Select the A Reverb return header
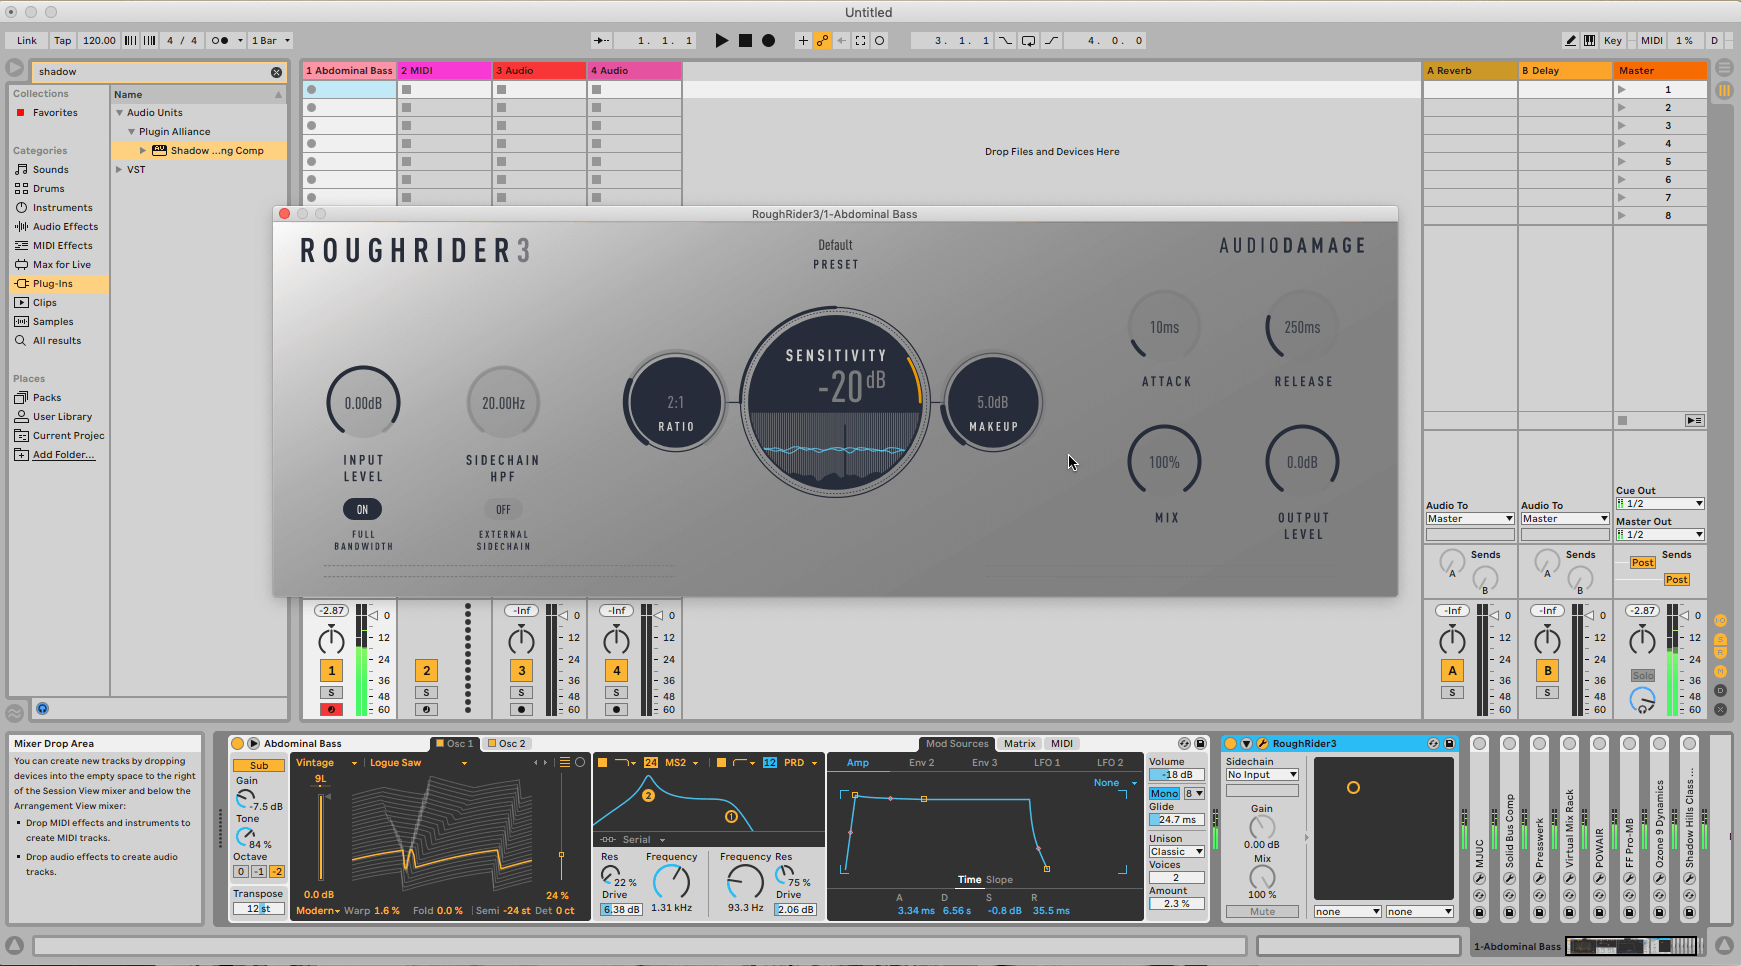The height and width of the screenshot is (966, 1741). click(1470, 71)
